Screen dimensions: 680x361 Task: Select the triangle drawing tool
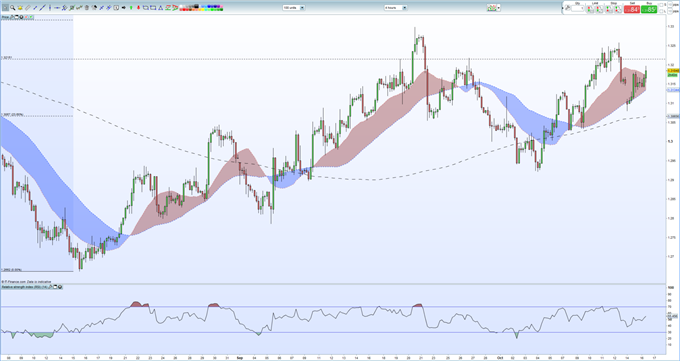pyautogui.click(x=160, y=7)
